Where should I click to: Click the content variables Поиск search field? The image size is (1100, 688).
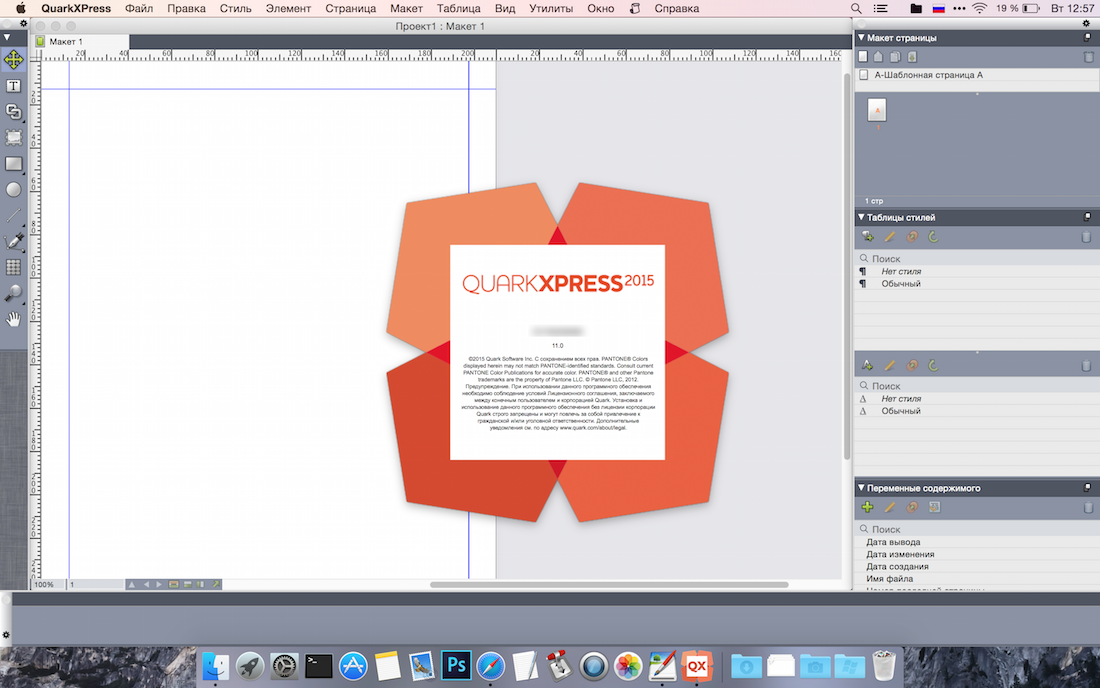(977, 529)
